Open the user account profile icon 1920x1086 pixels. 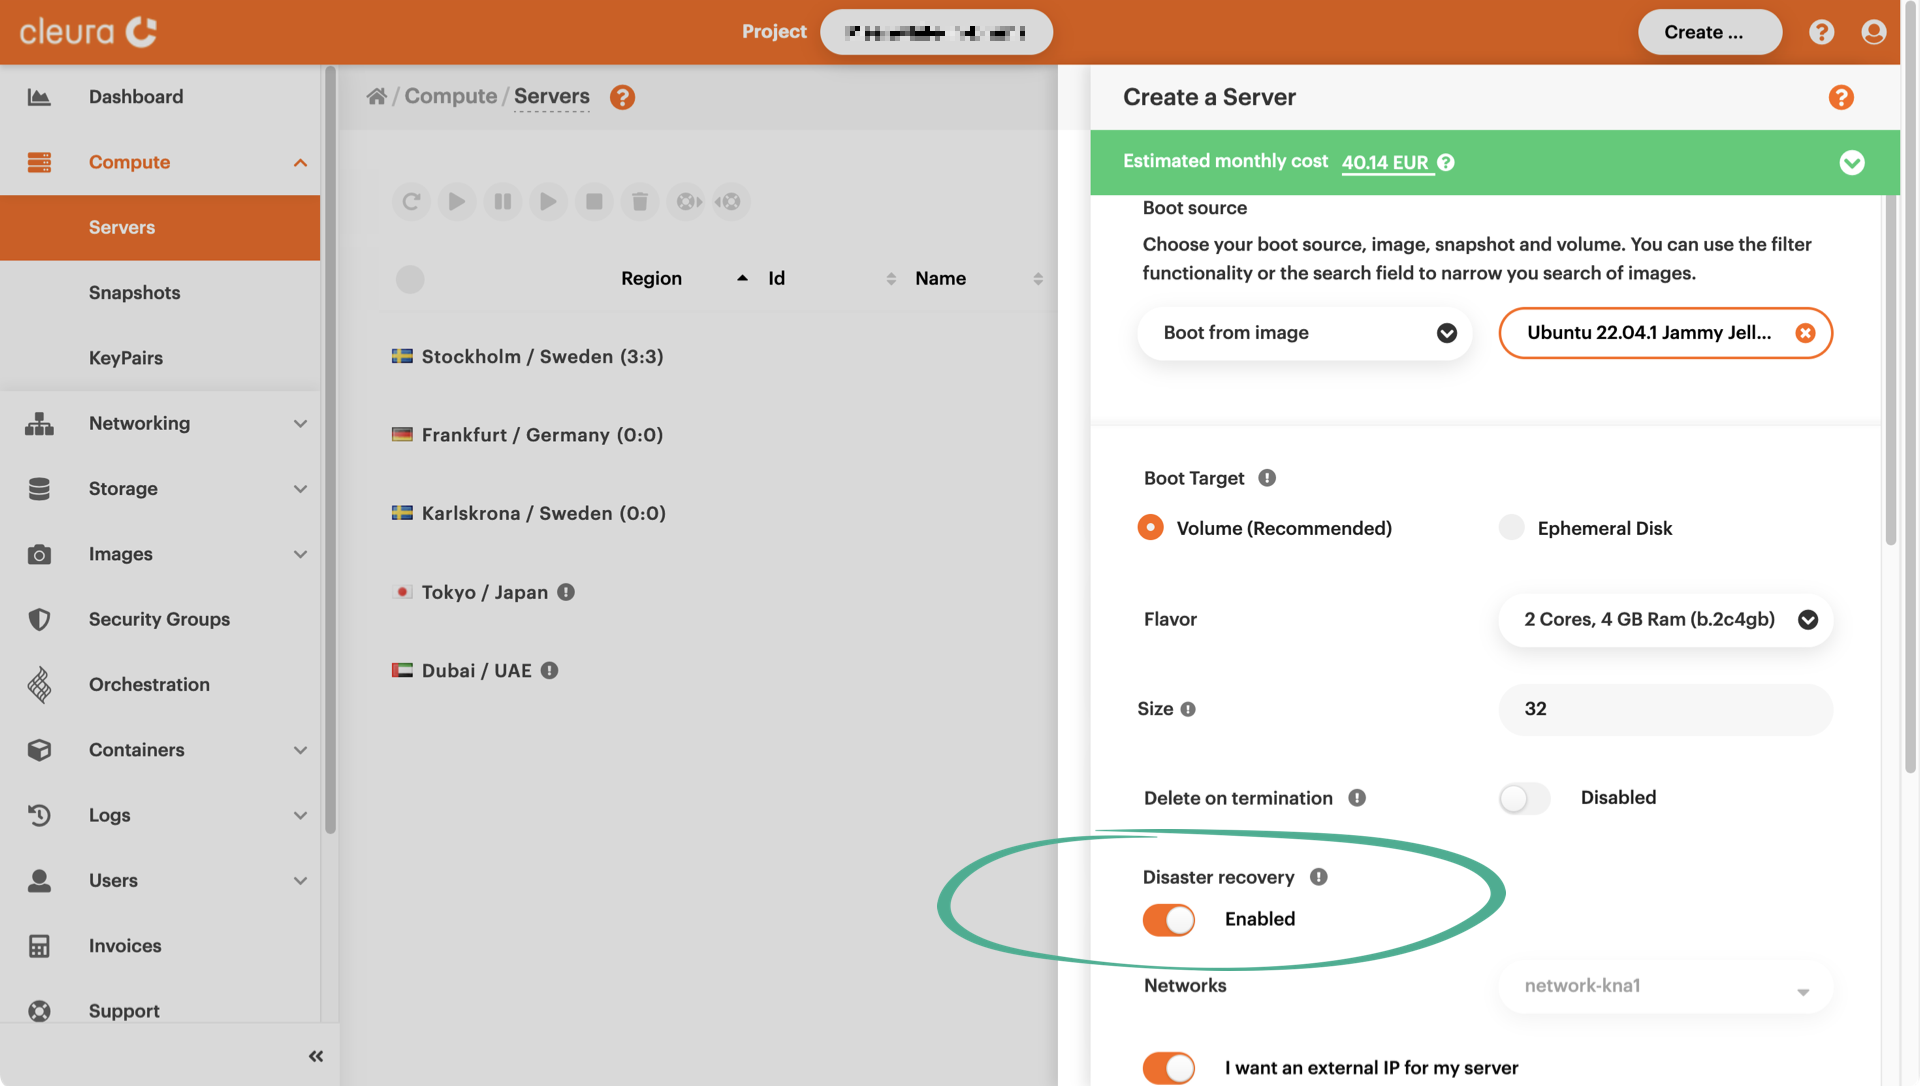coord(1873,32)
